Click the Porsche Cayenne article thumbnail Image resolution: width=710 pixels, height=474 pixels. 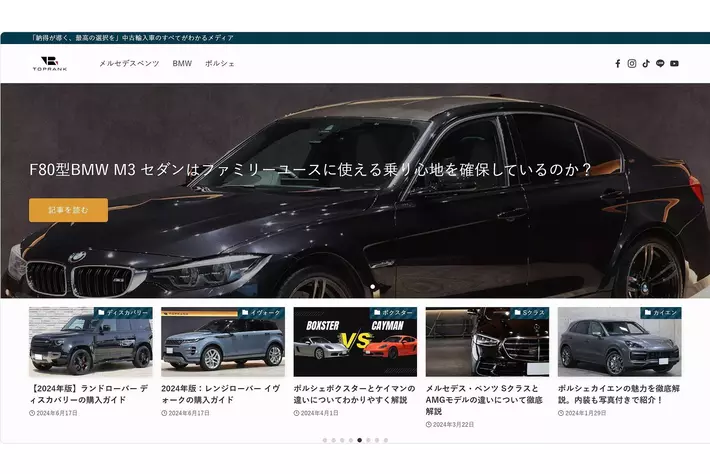click(x=619, y=343)
